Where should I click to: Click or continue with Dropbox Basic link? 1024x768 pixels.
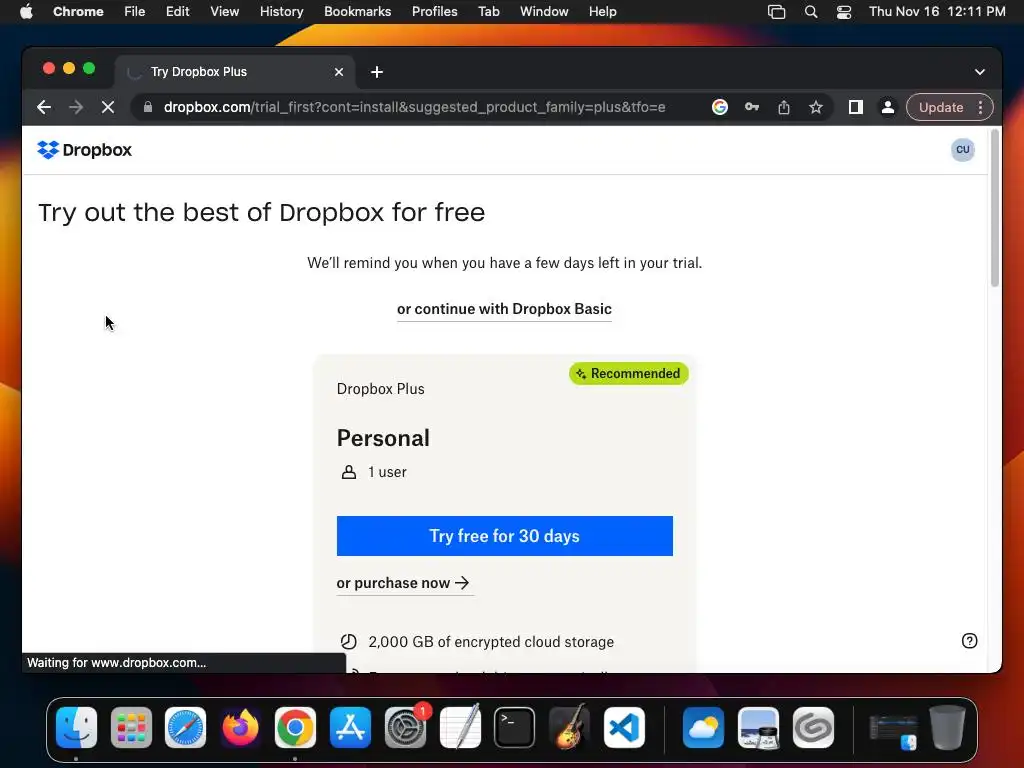click(x=504, y=309)
